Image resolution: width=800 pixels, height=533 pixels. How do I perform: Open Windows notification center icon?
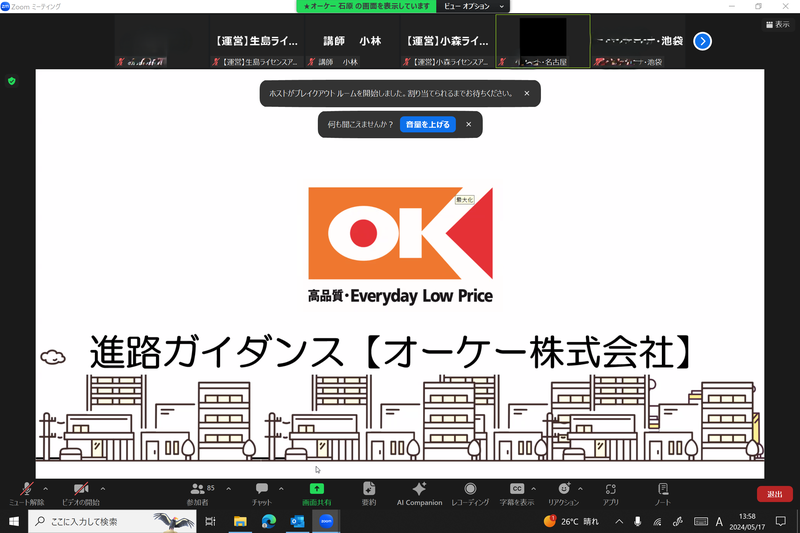[781, 521]
